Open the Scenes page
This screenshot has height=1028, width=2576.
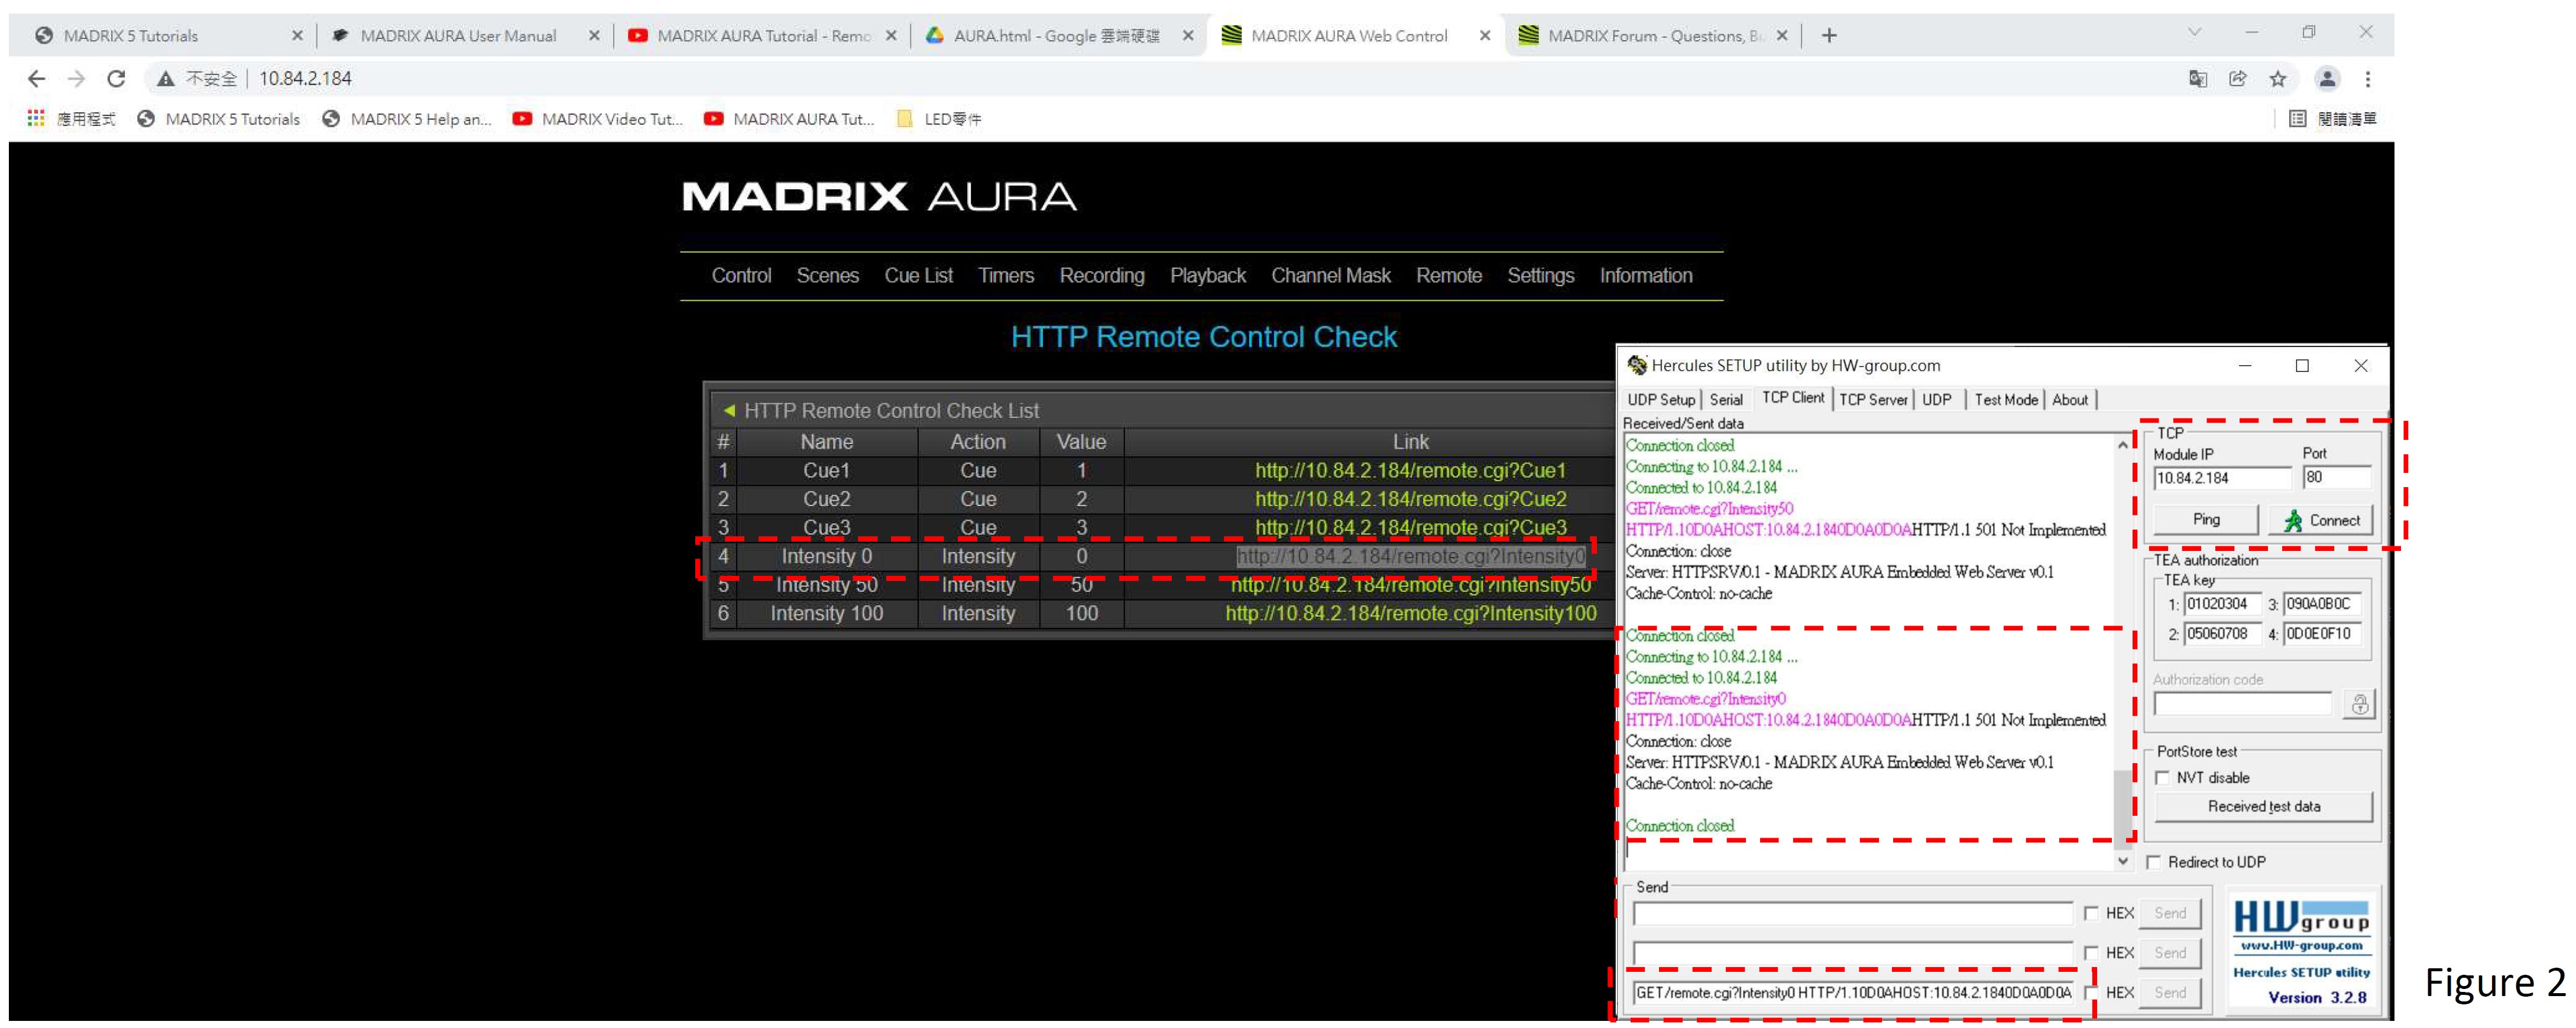(x=827, y=276)
